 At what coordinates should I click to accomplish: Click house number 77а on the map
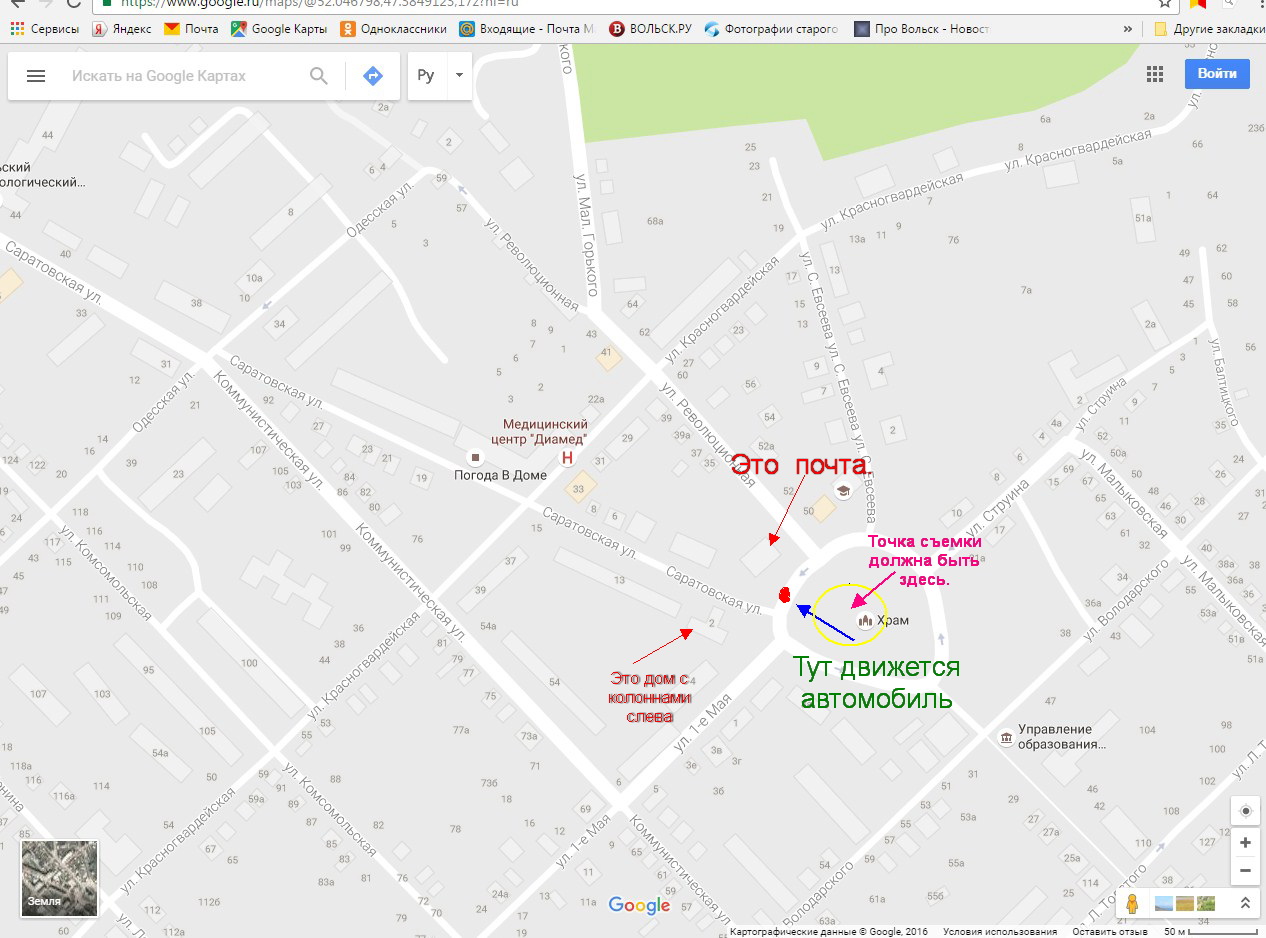[x=460, y=730]
